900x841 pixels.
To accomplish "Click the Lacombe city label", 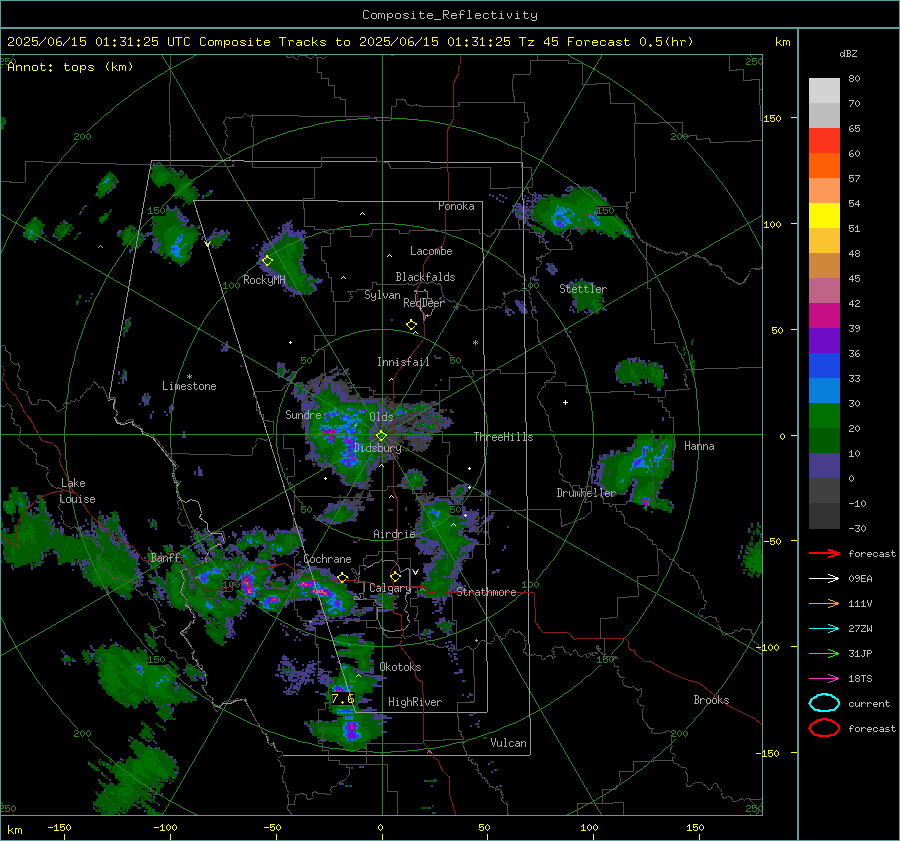I will (x=431, y=251).
